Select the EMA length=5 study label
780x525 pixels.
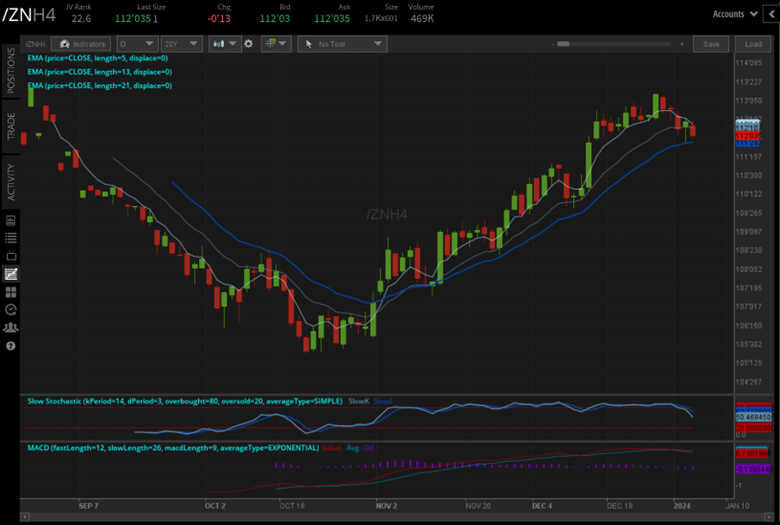click(98, 58)
